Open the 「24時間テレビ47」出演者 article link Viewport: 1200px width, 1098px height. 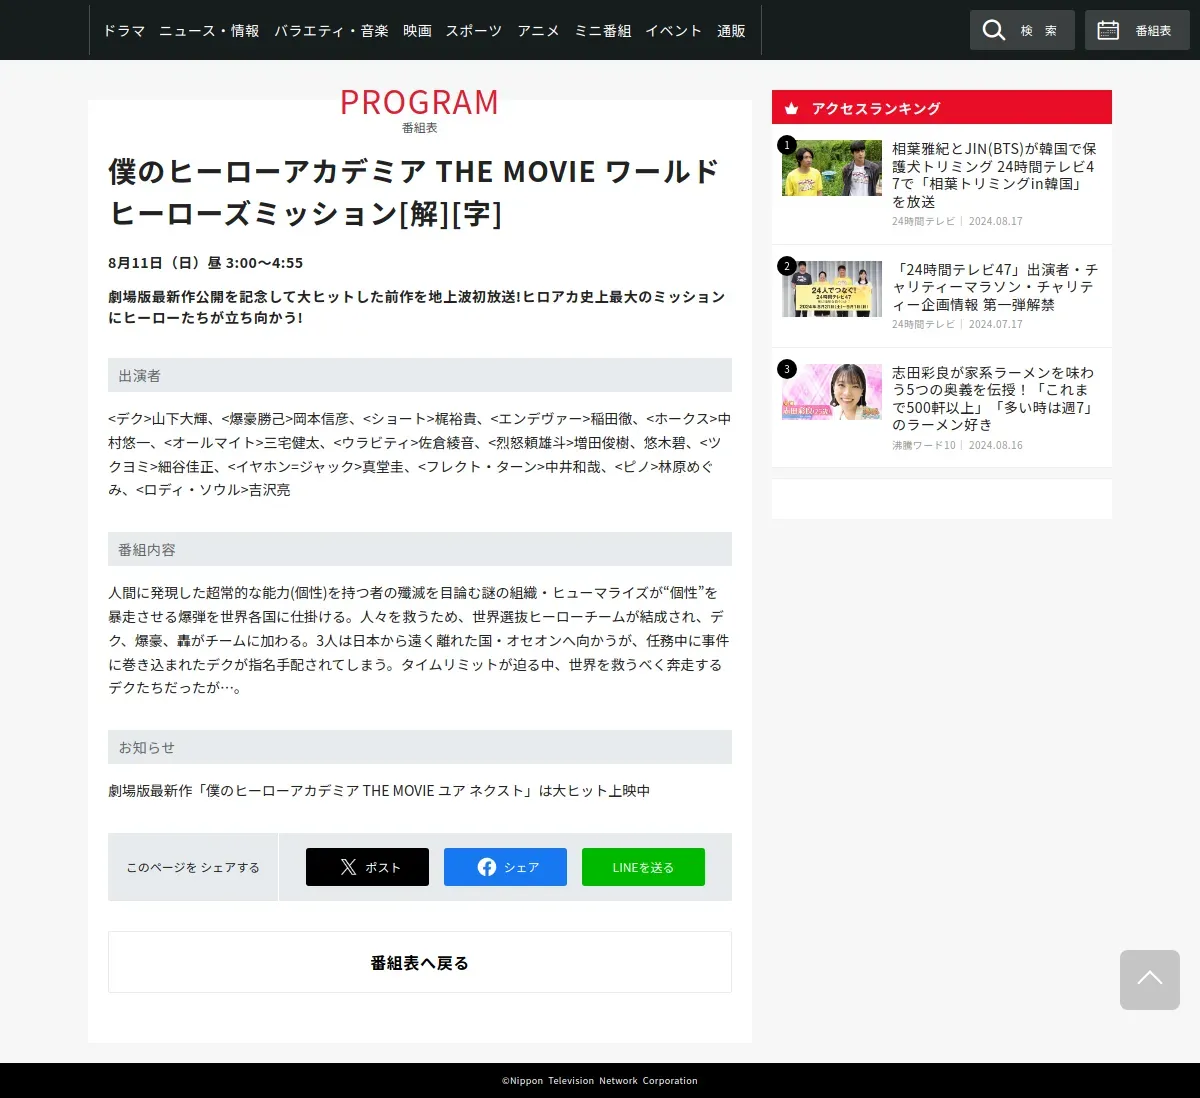tap(994, 287)
